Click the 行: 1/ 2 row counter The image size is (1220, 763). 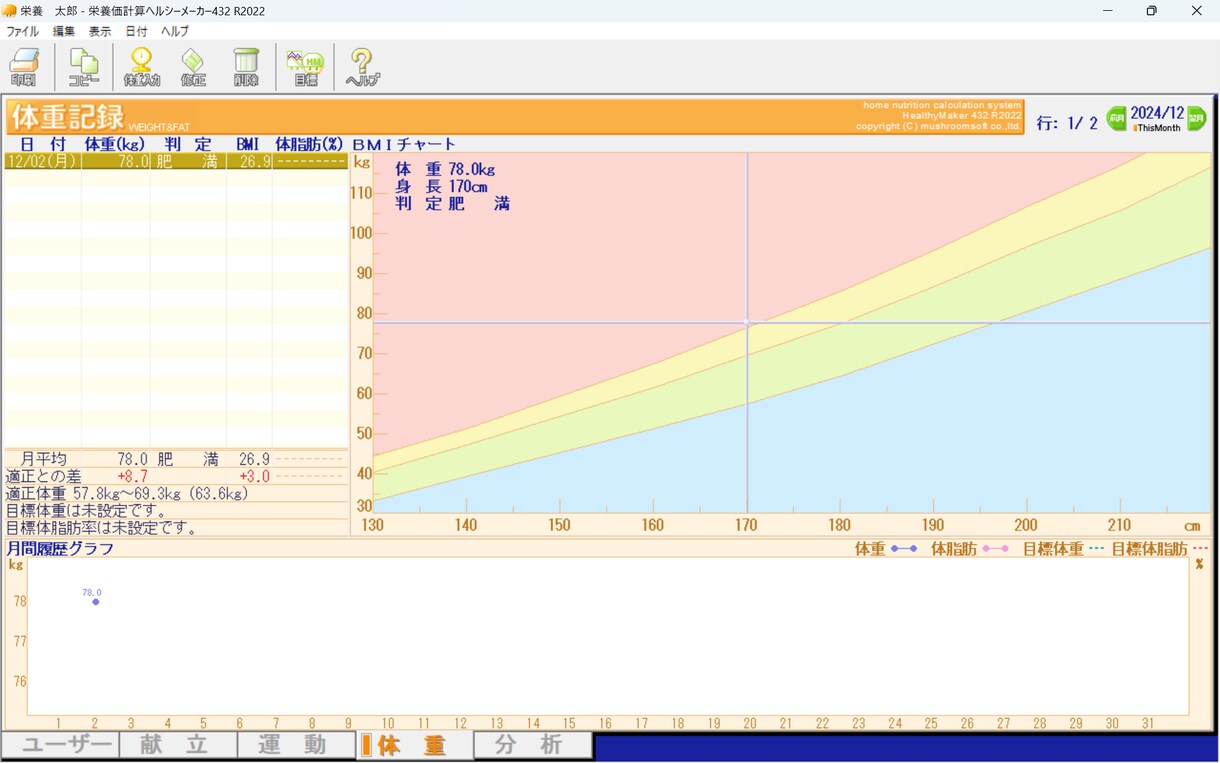coord(1067,123)
